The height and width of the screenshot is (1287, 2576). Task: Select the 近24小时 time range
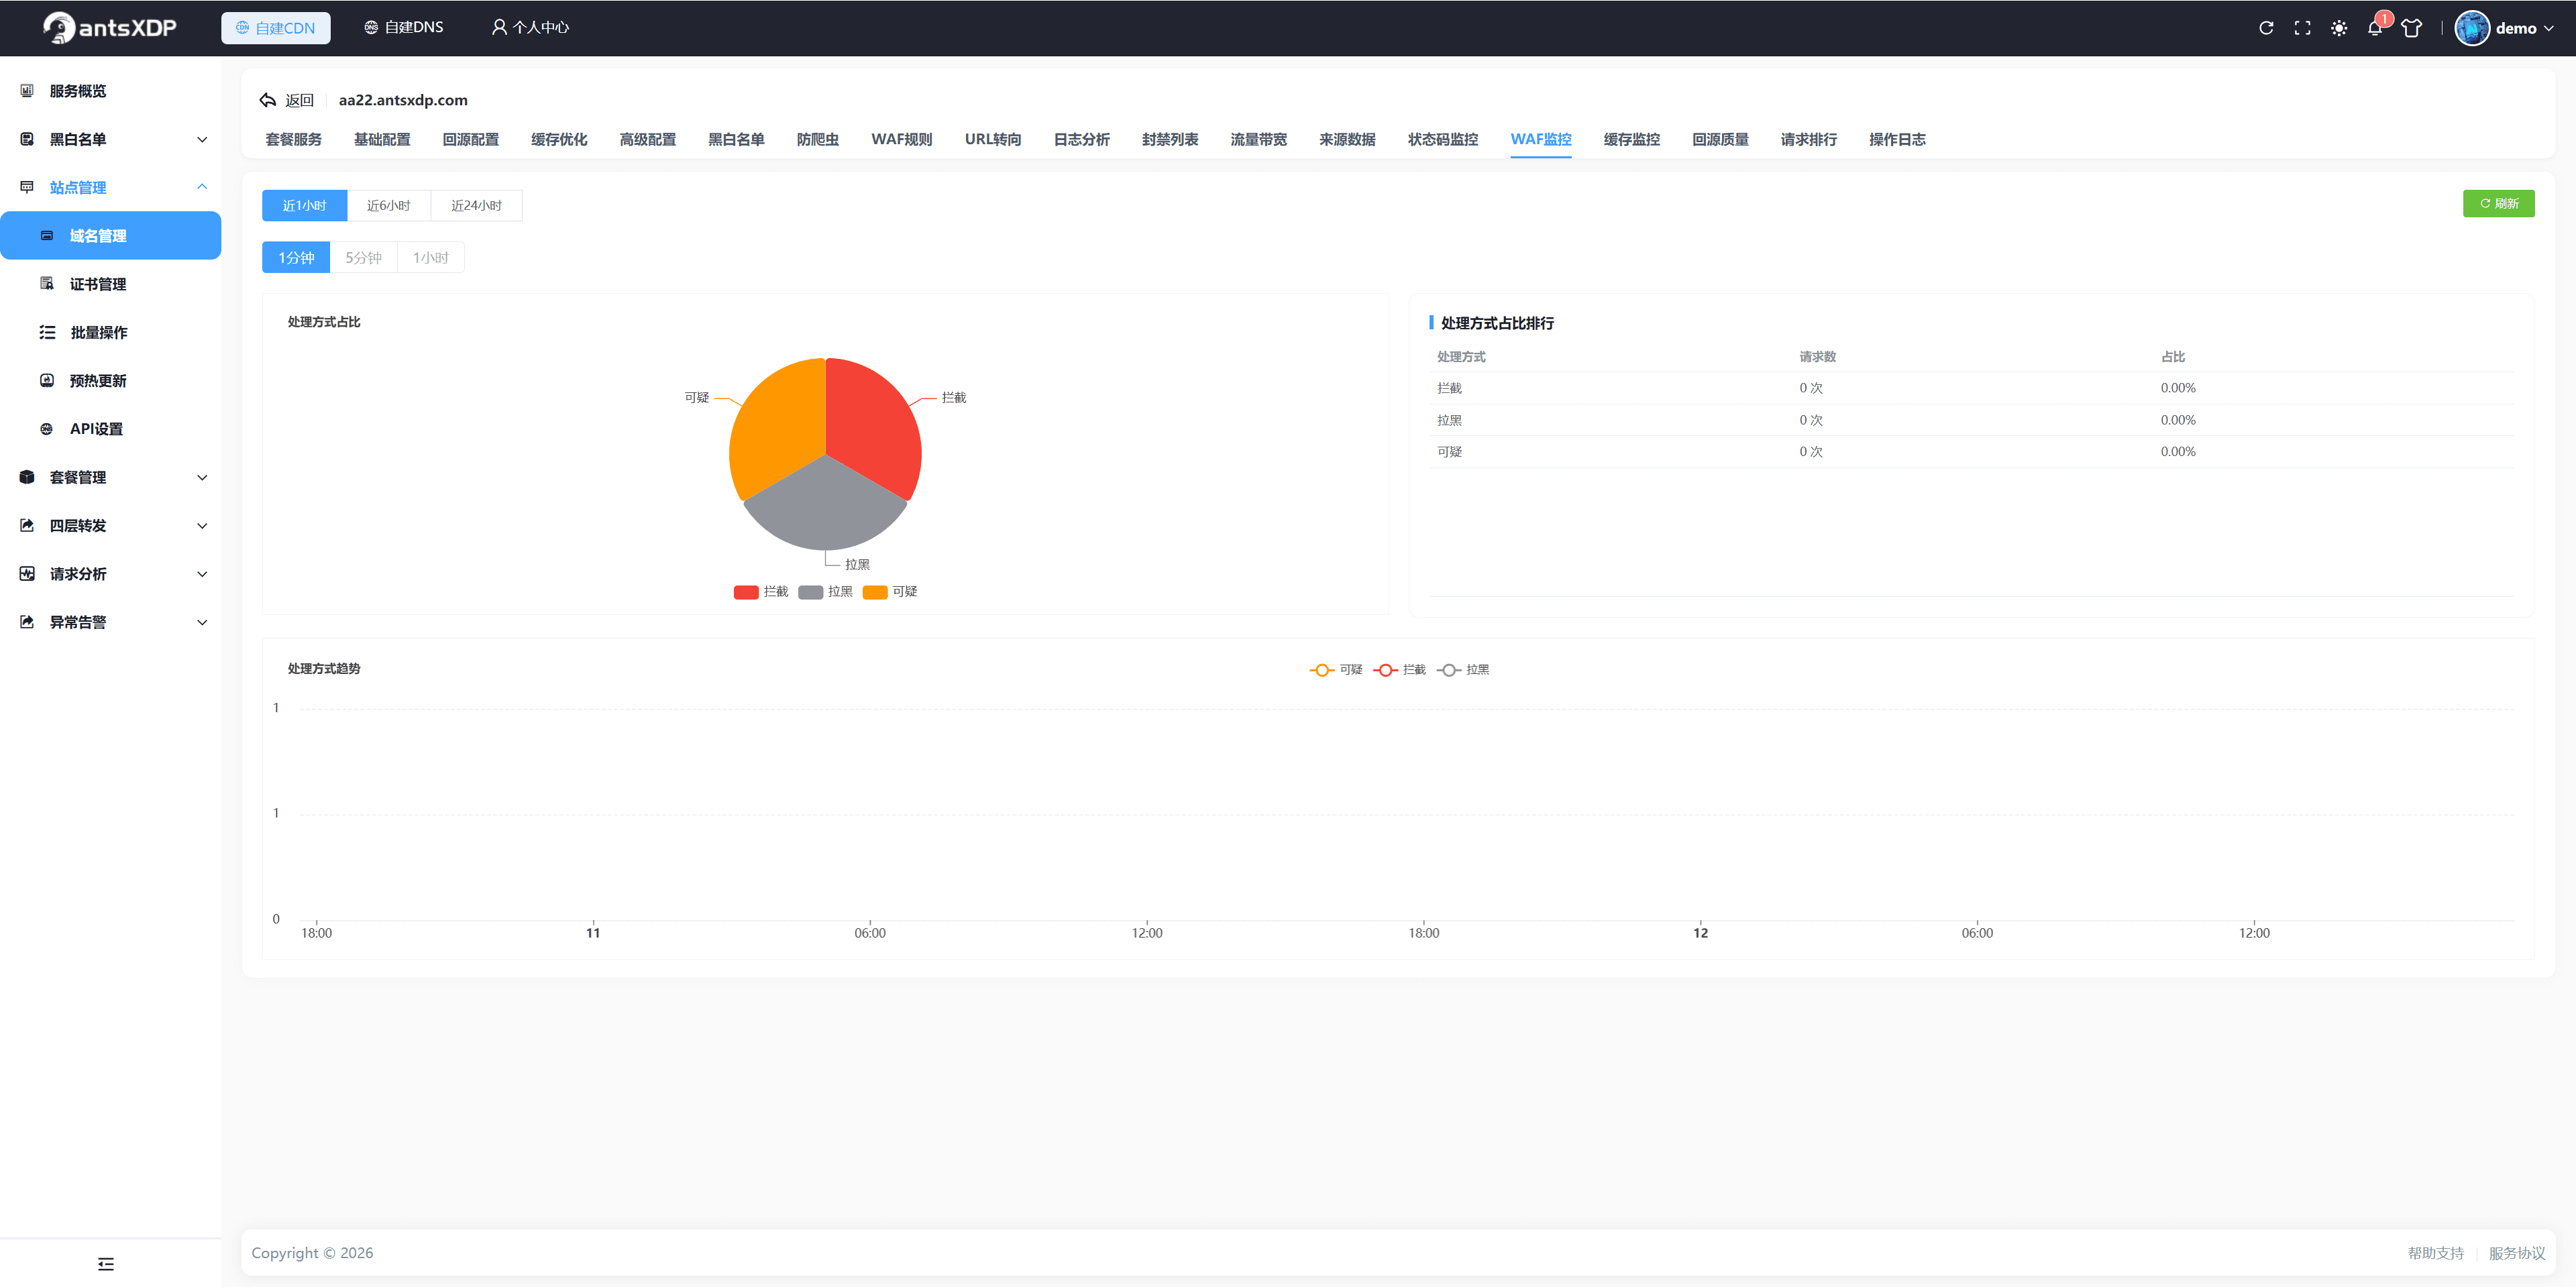point(476,205)
